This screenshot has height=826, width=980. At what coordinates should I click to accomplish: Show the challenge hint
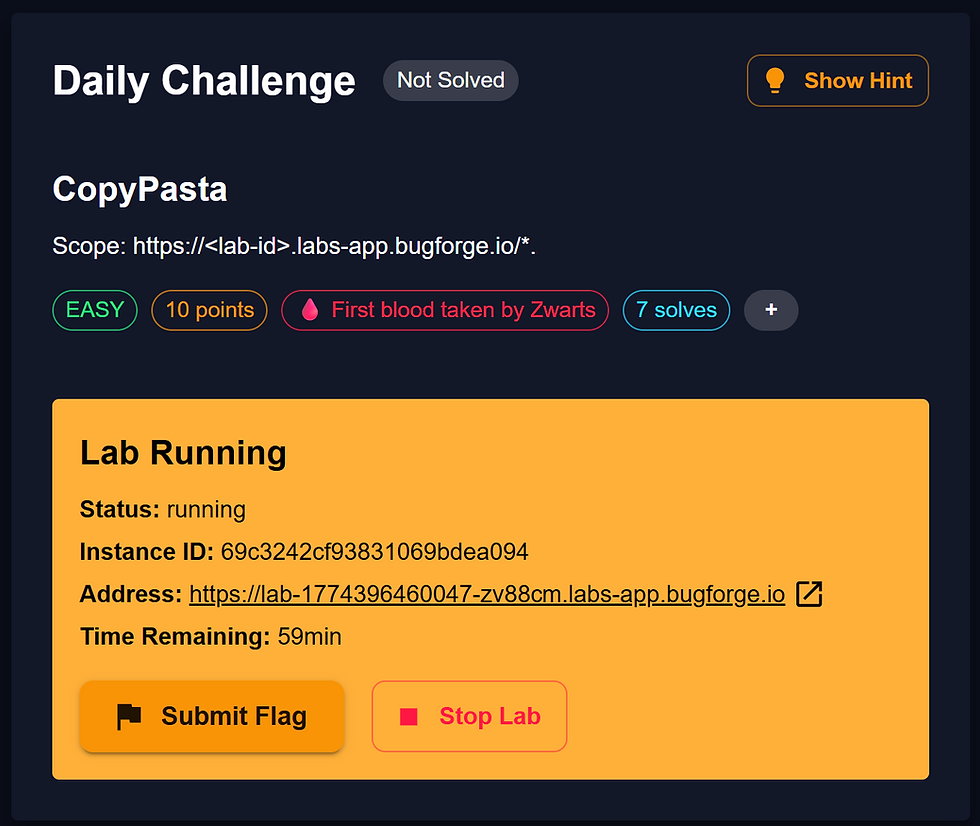[x=837, y=80]
